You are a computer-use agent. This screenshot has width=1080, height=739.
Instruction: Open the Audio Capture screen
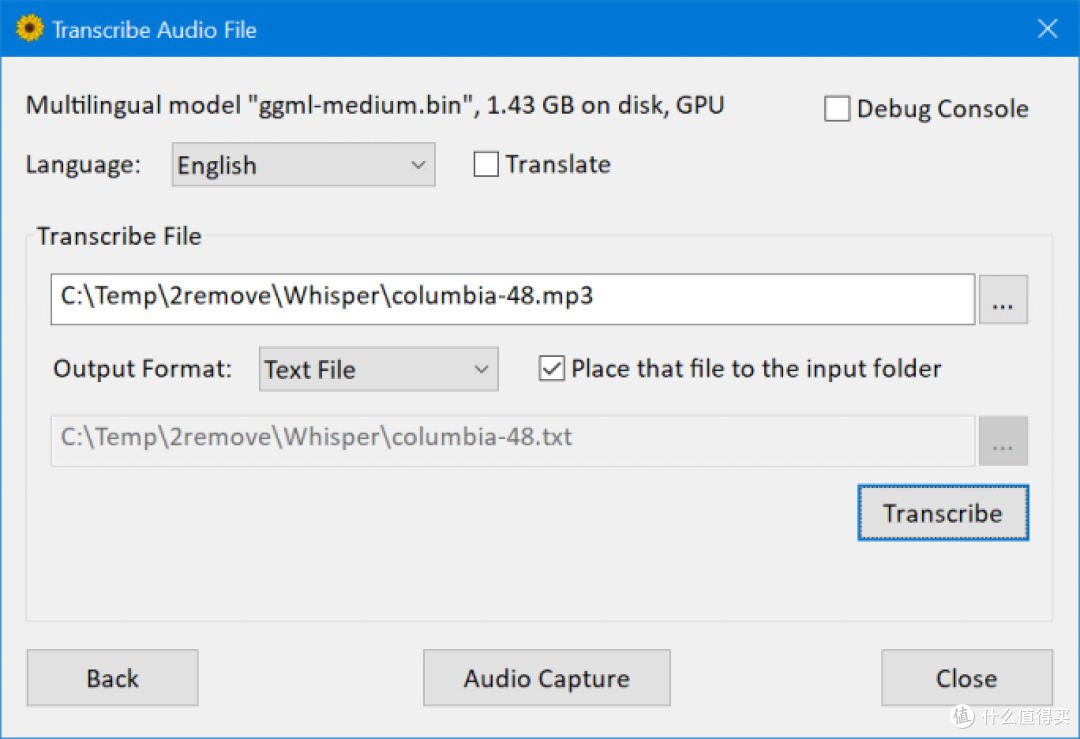(x=547, y=678)
